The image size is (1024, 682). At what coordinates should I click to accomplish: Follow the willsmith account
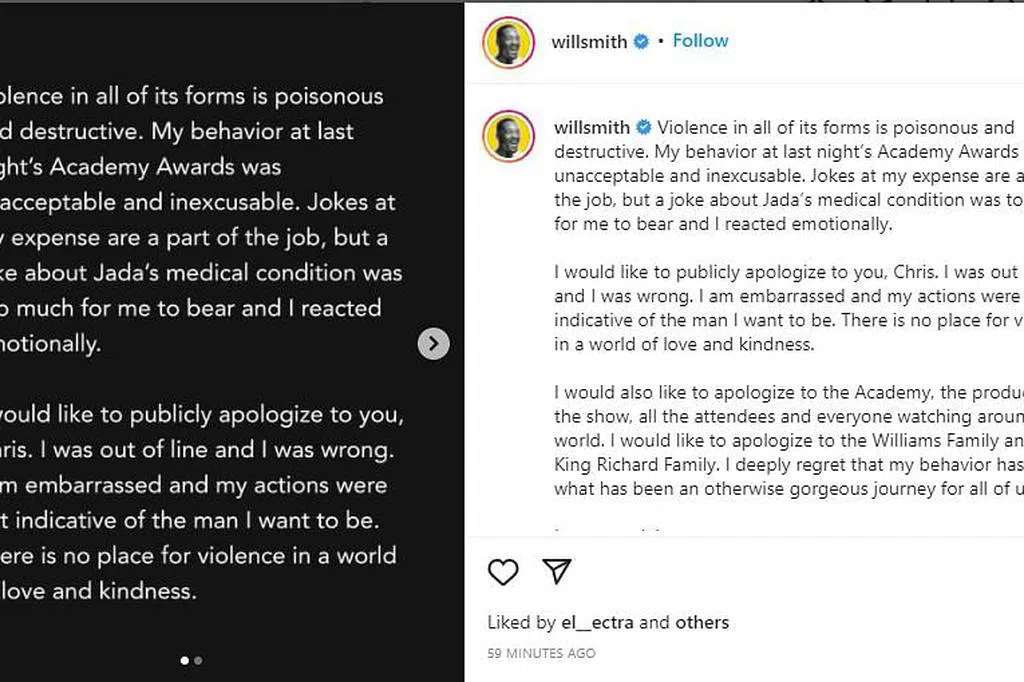click(700, 41)
